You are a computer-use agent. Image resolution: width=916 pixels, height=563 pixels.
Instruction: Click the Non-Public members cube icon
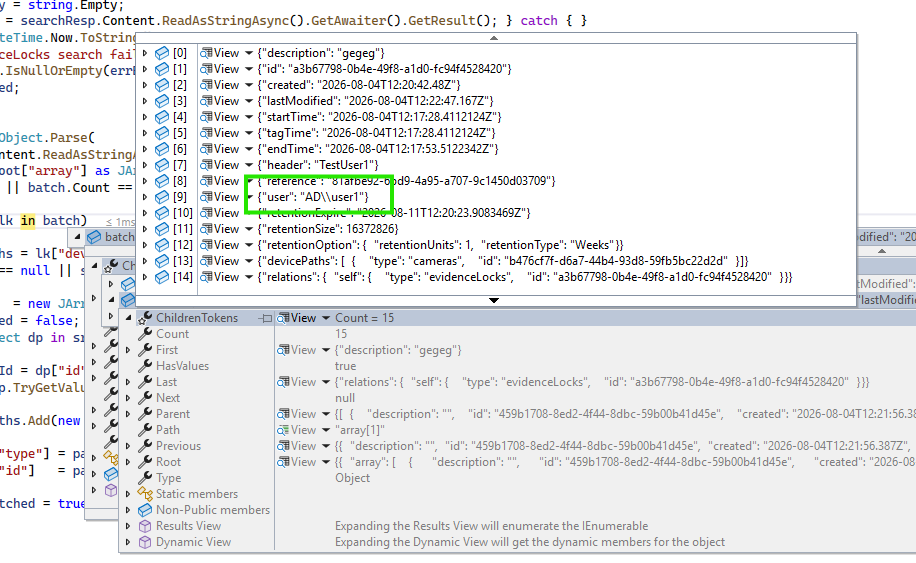(x=145, y=510)
